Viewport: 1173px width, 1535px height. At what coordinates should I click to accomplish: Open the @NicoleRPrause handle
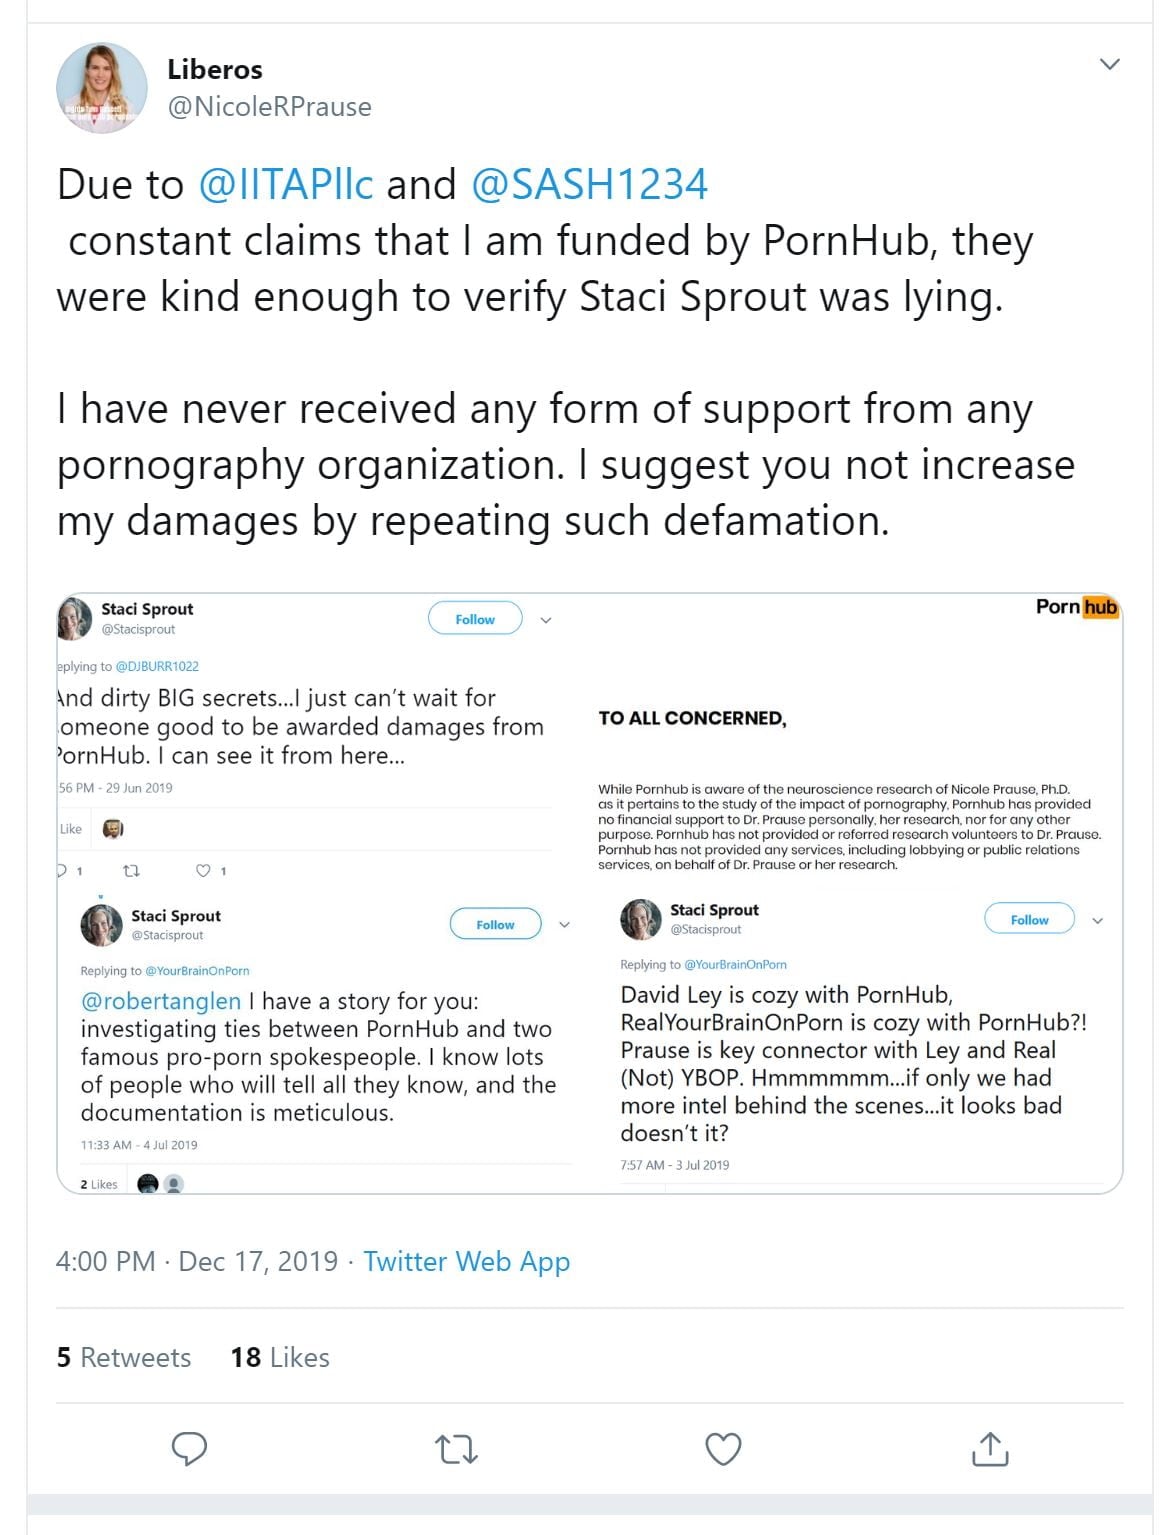[270, 106]
